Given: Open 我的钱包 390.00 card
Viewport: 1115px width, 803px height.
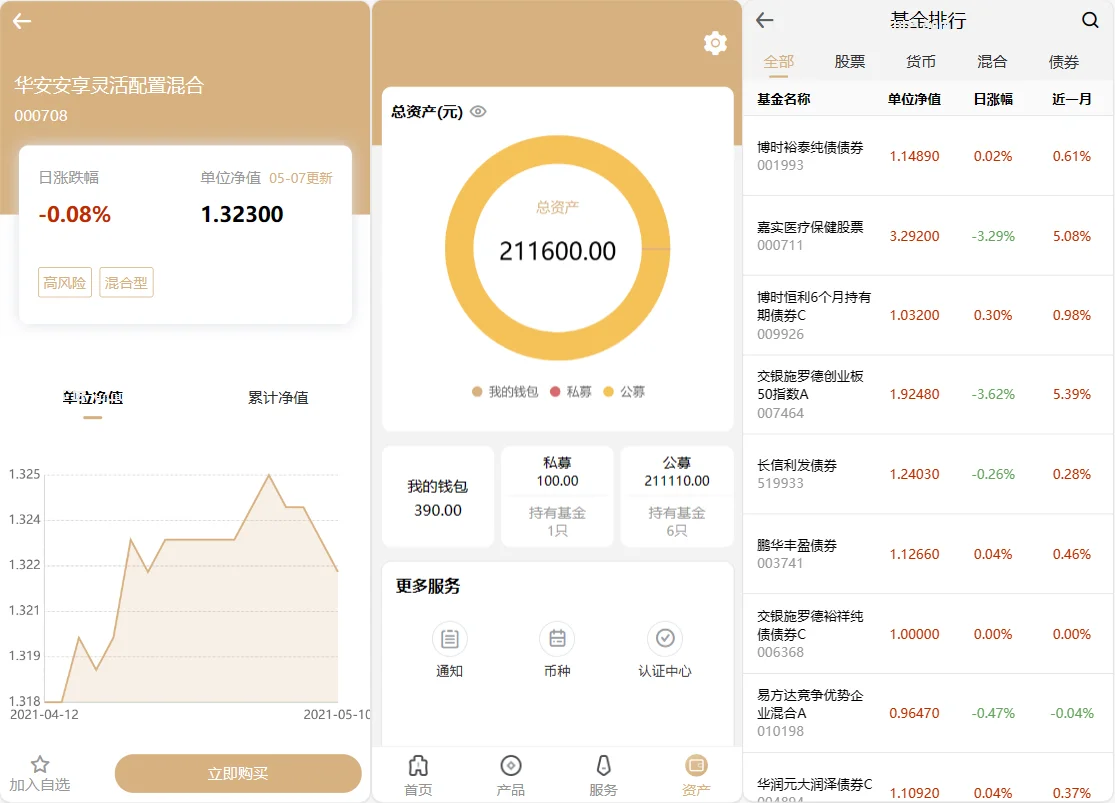Looking at the screenshot, I should (438, 497).
